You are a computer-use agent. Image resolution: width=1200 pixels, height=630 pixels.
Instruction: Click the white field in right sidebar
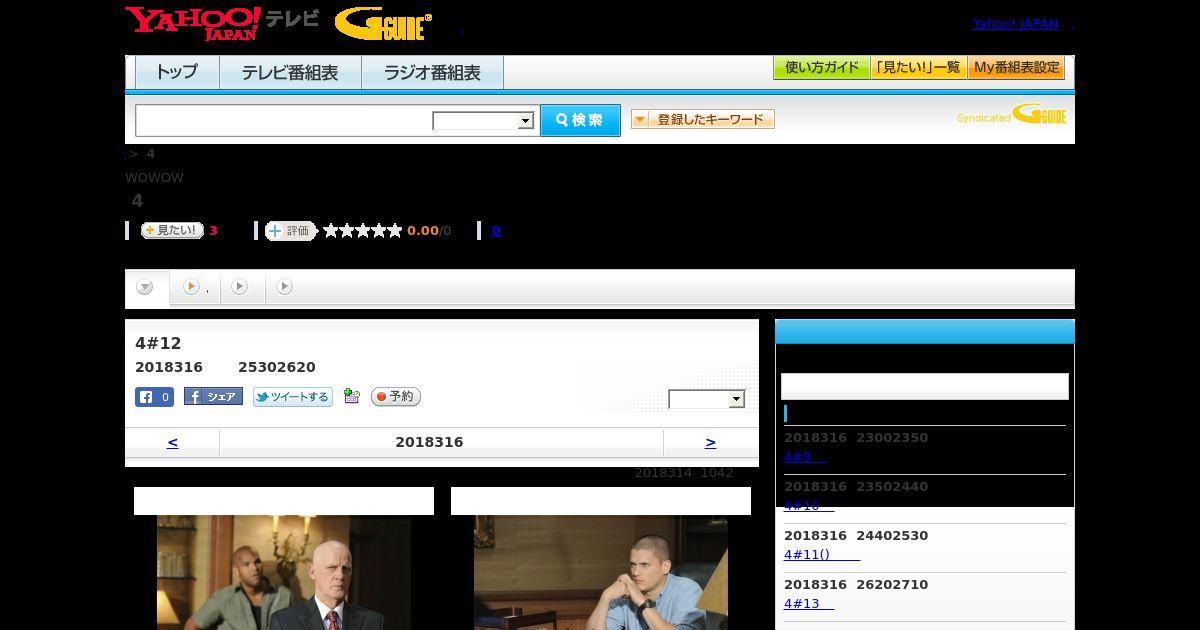point(925,386)
